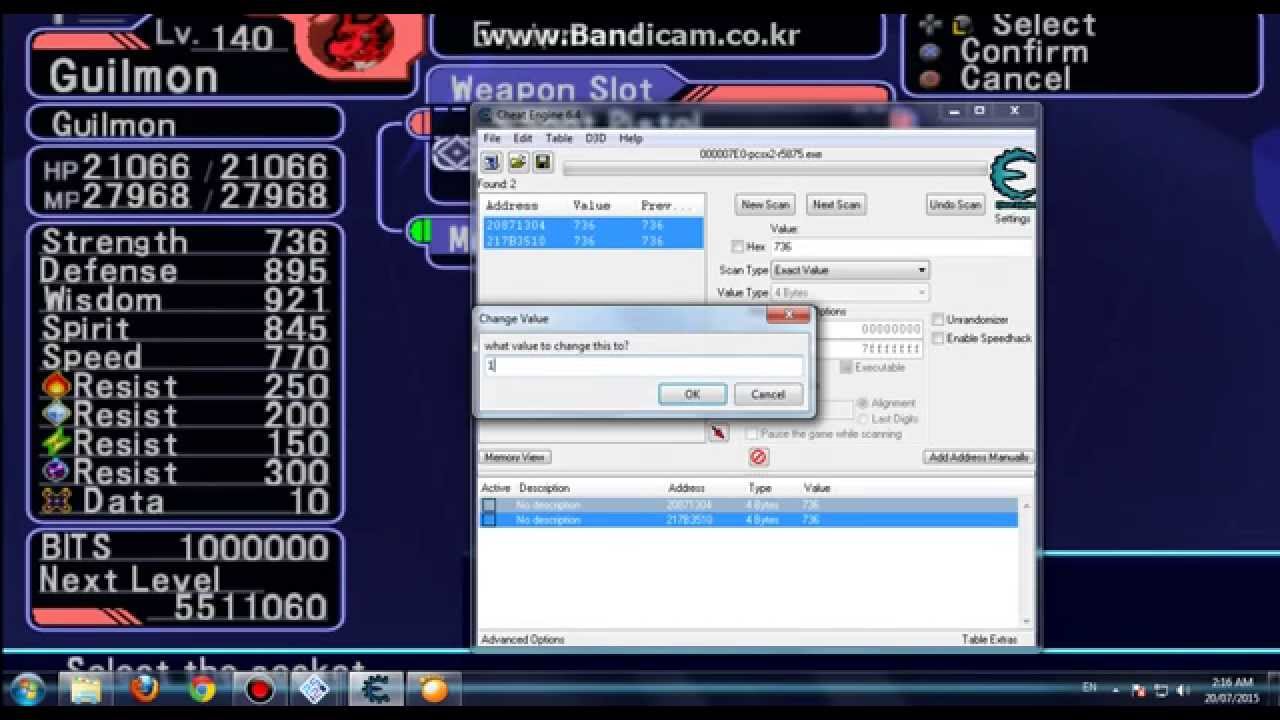The height and width of the screenshot is (720, 1280).
Task: Open the File menu
Action: click(492, 138)
